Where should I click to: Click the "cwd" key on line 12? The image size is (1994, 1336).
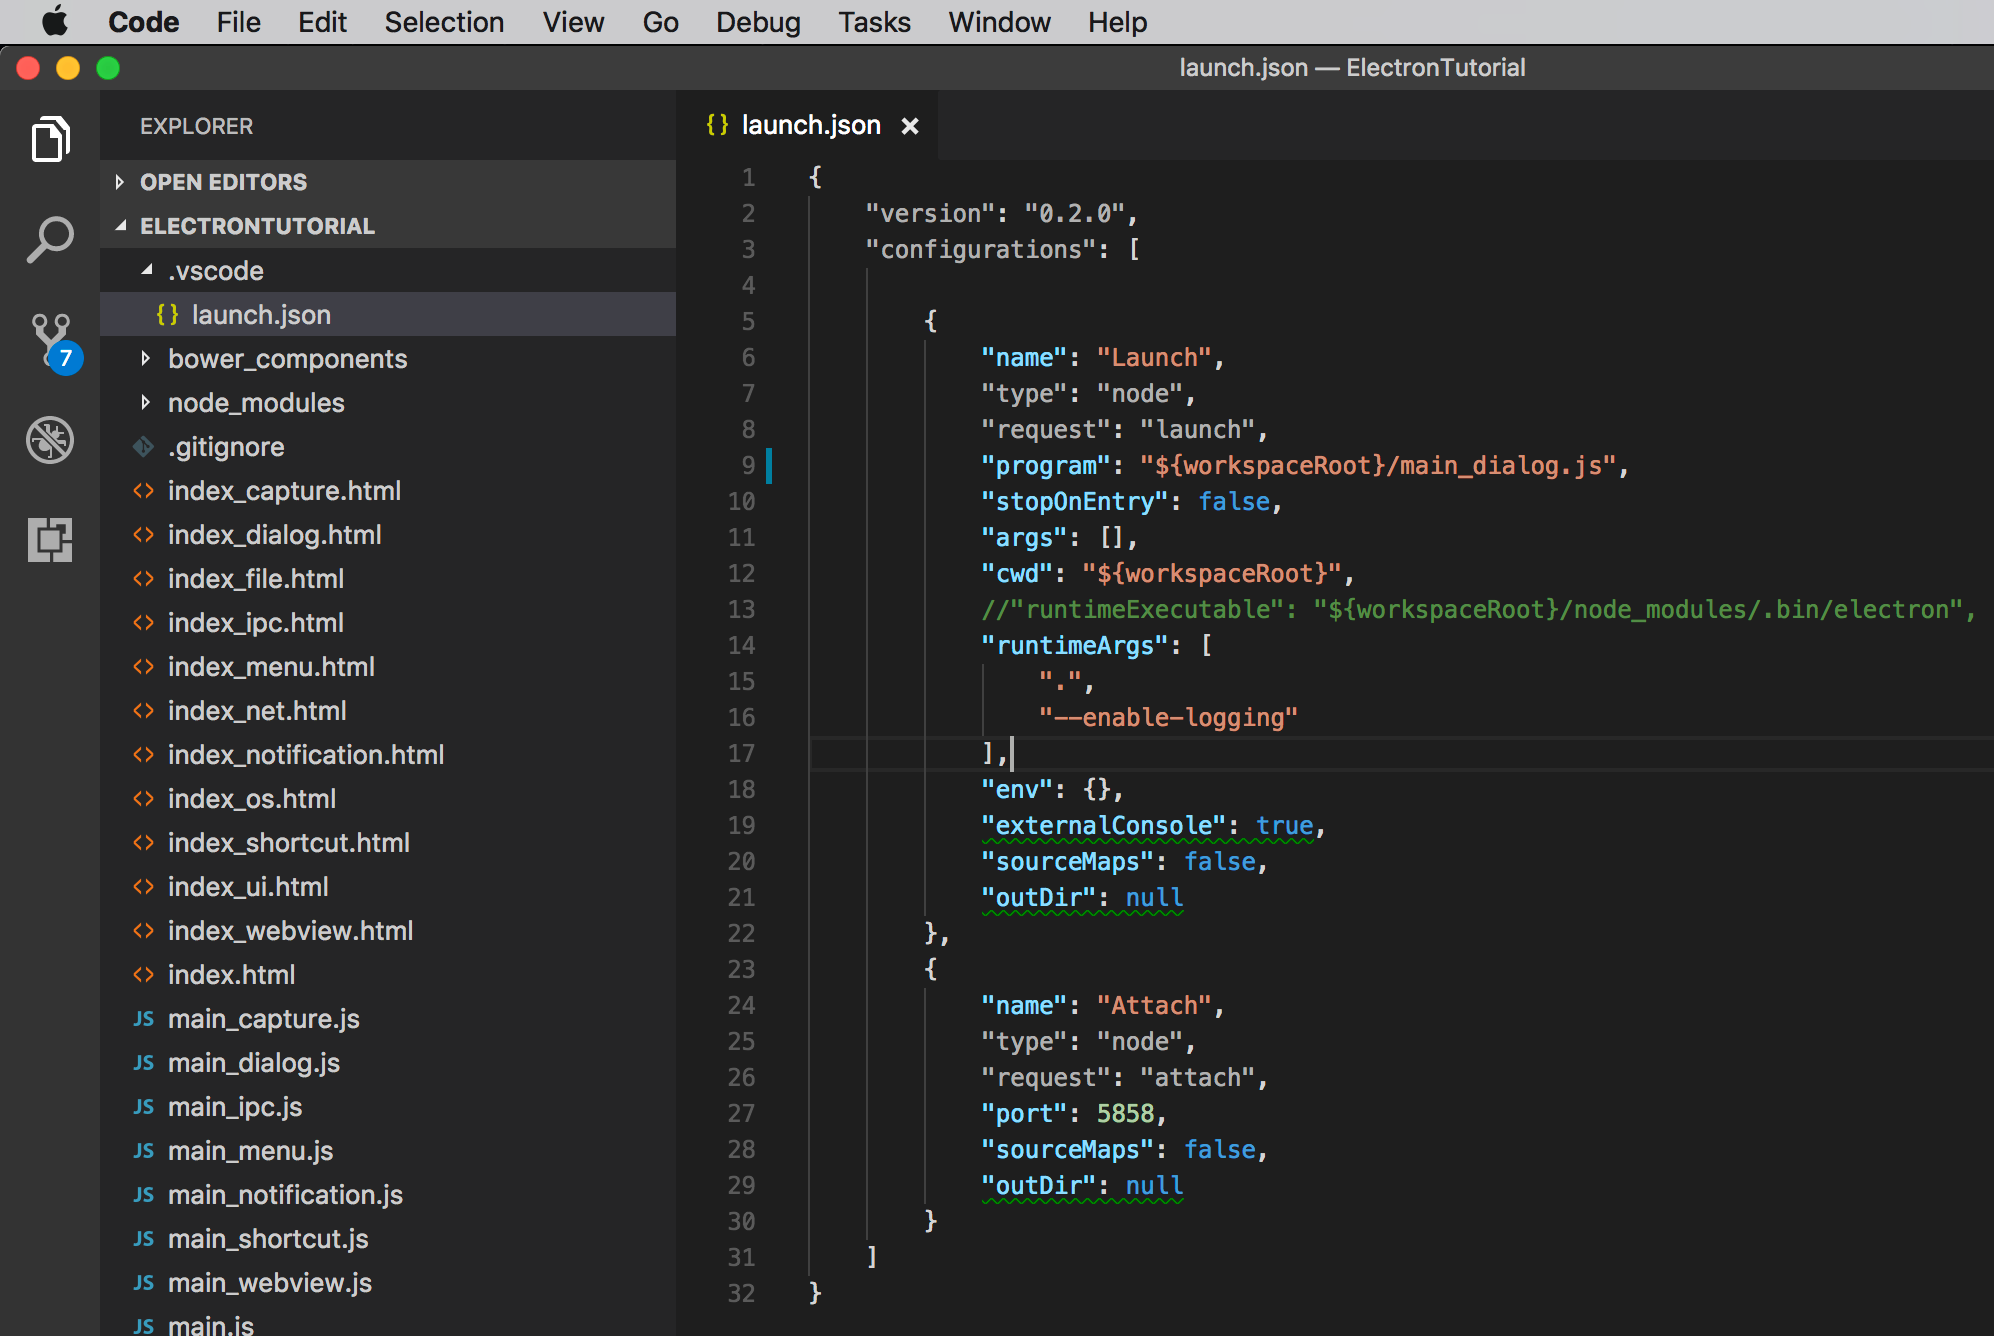[x=1016, y=574]
